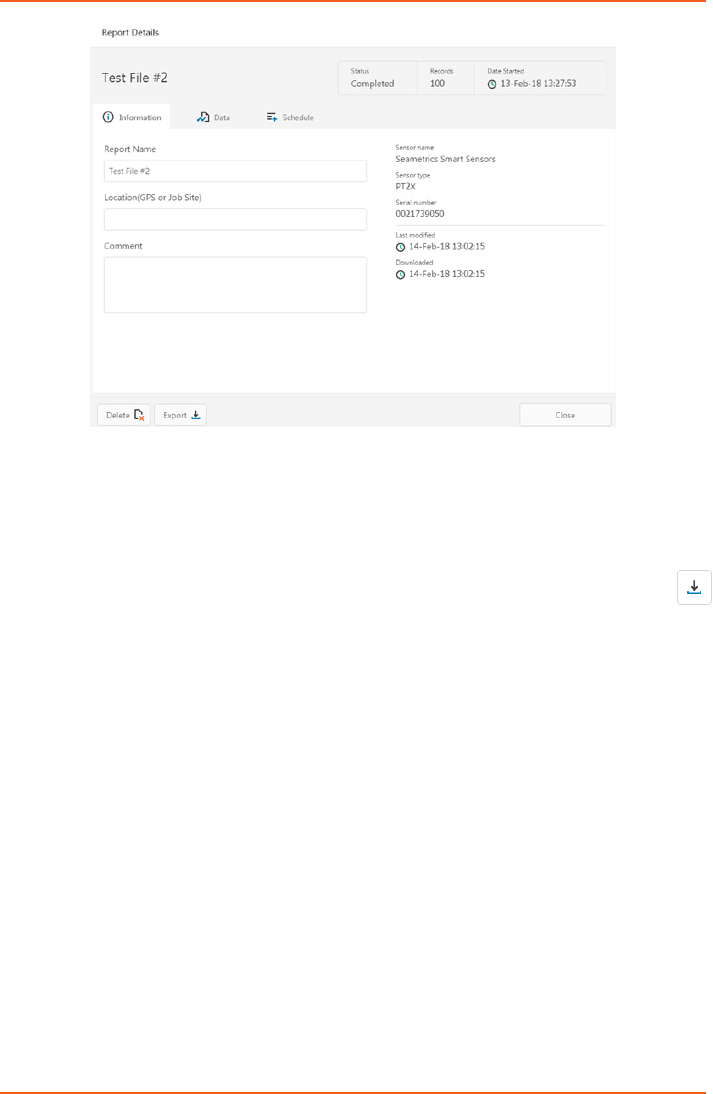Click the floating download icon at right
This screenshot has width=713, height=1094.
pyautogui.click(x=694, y=587)
